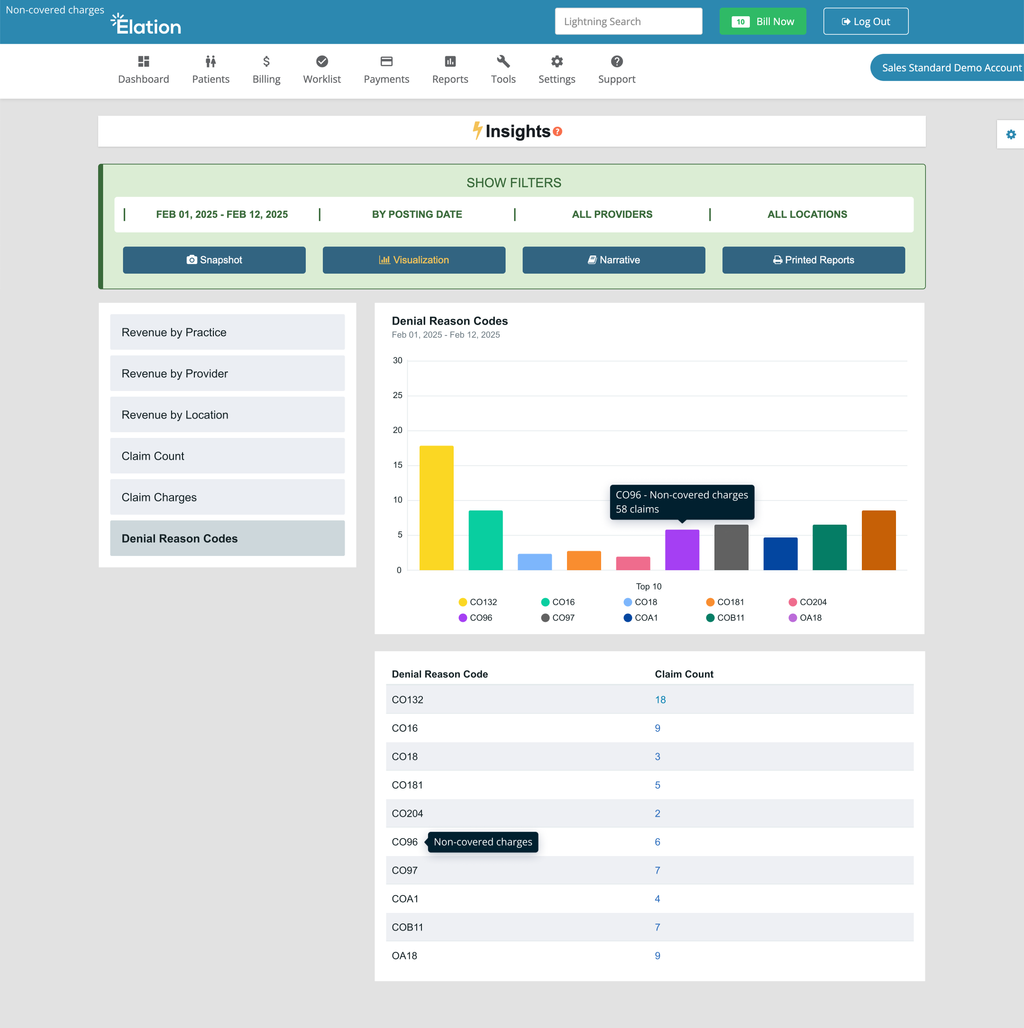Select Revenue by Practice report
The height and width of the screenshot is (1028, 1024).
click(227, 332)
